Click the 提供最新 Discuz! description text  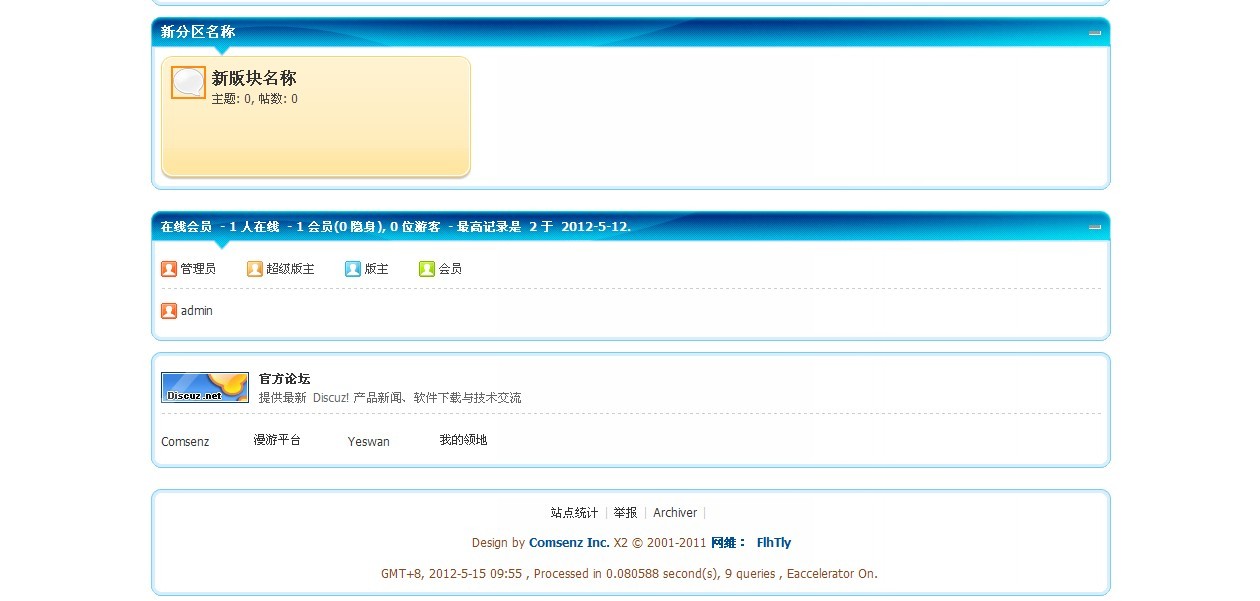click(x=390, y=398)
